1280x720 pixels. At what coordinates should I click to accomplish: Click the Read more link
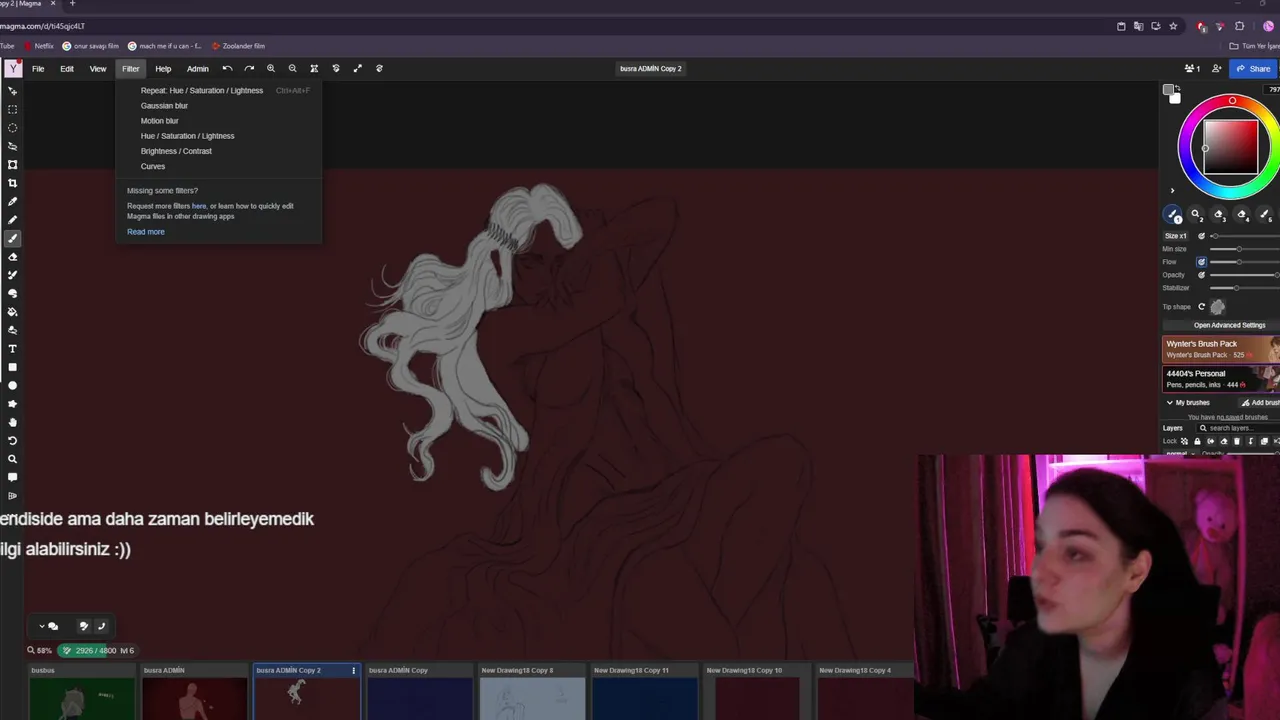tap(146, 232)
